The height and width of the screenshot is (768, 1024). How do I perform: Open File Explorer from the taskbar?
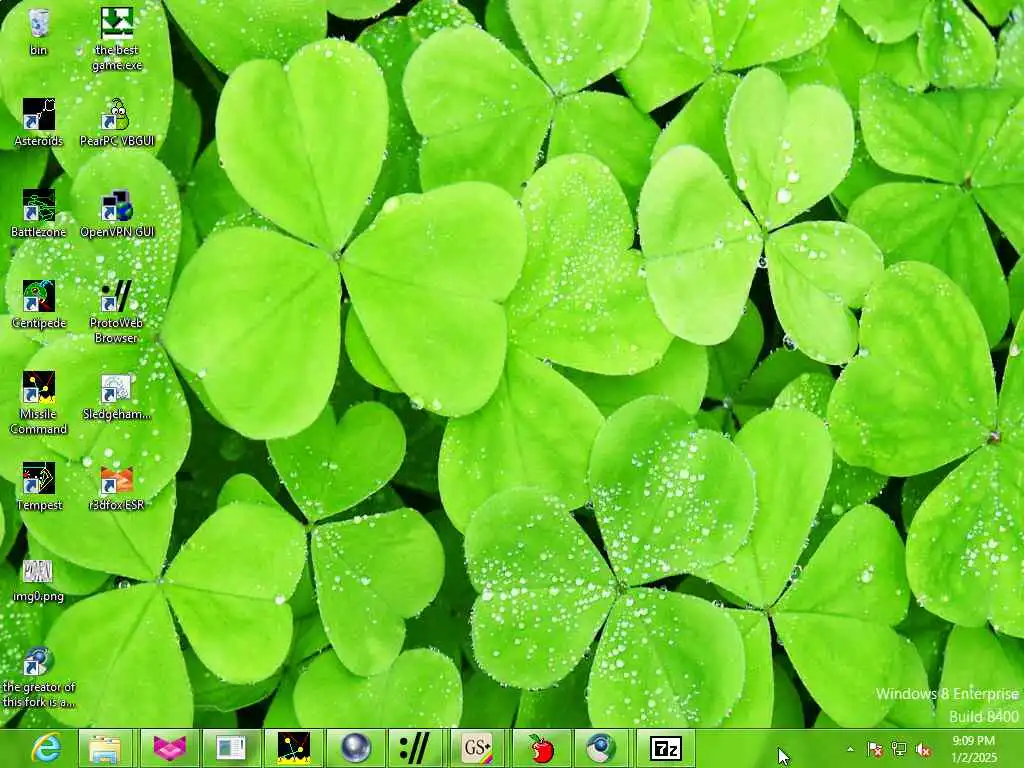[104, 748]
